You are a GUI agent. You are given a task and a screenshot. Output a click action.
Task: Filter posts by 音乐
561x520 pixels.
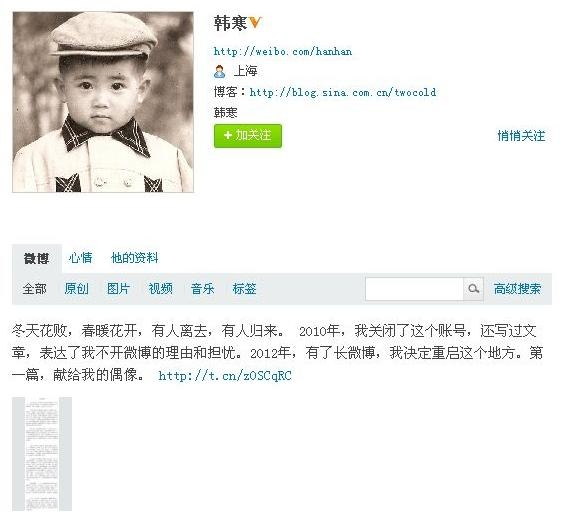(203, 289)
